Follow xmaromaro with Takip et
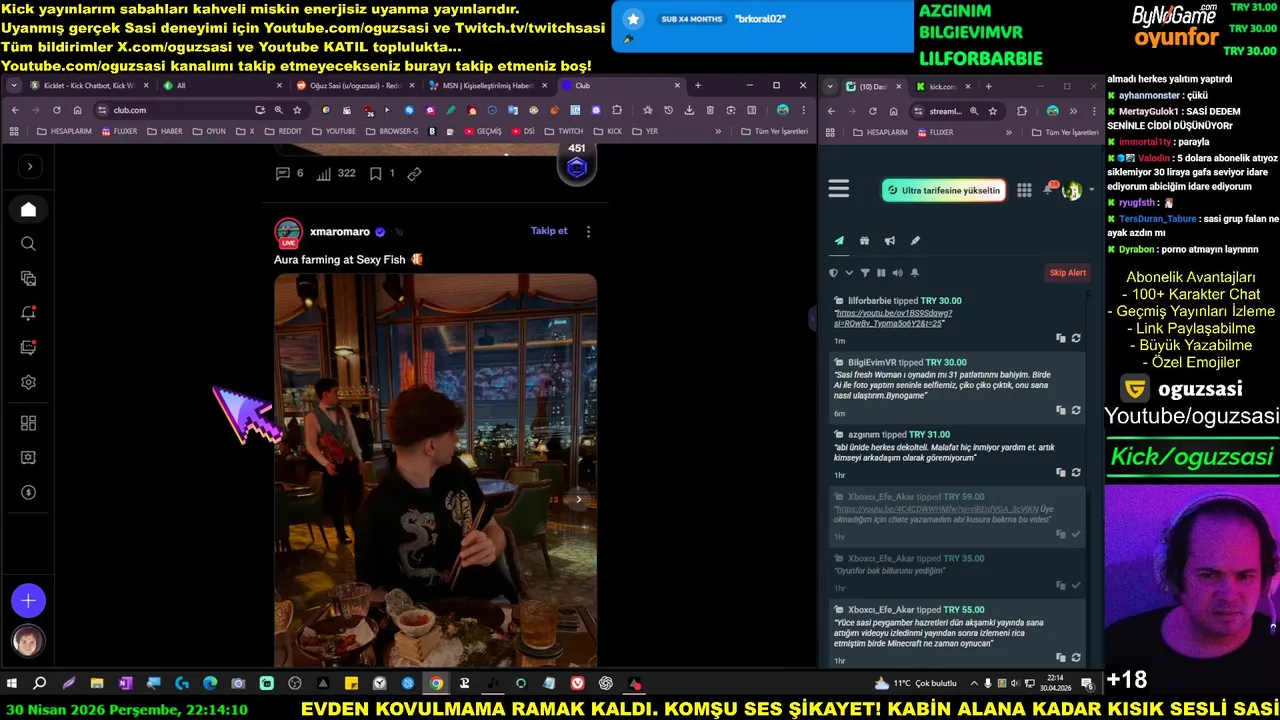1280x720 pixels. pyautogui.click(x=549, y=231)
